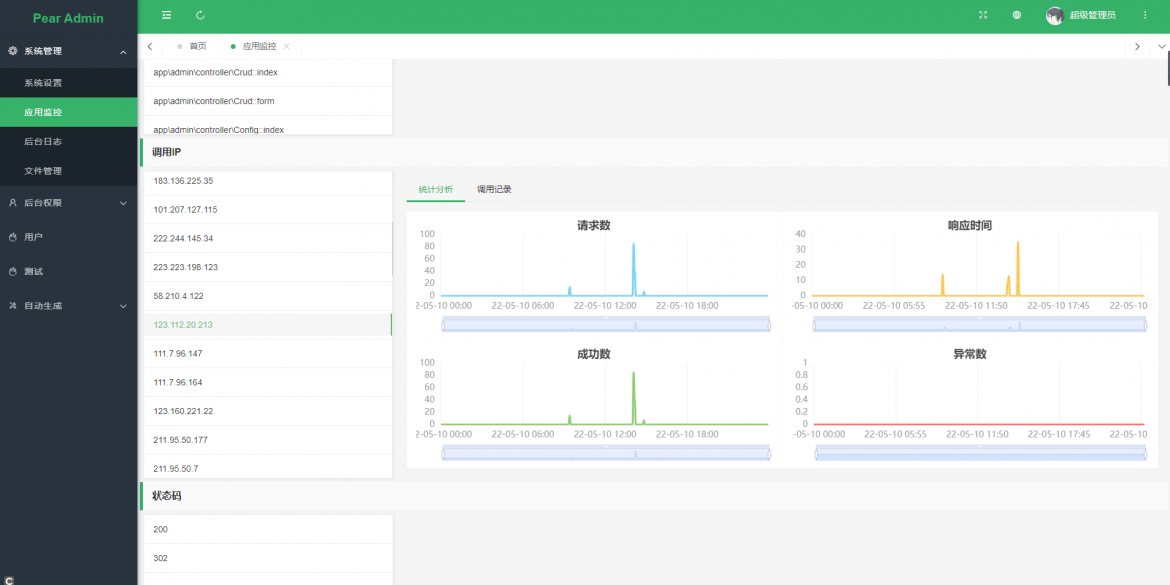The width and height of the screenshot is (1170, 585).
Task: Select IP 211.95.50.177
Action: pyautogui.click(x=267, y=440)
